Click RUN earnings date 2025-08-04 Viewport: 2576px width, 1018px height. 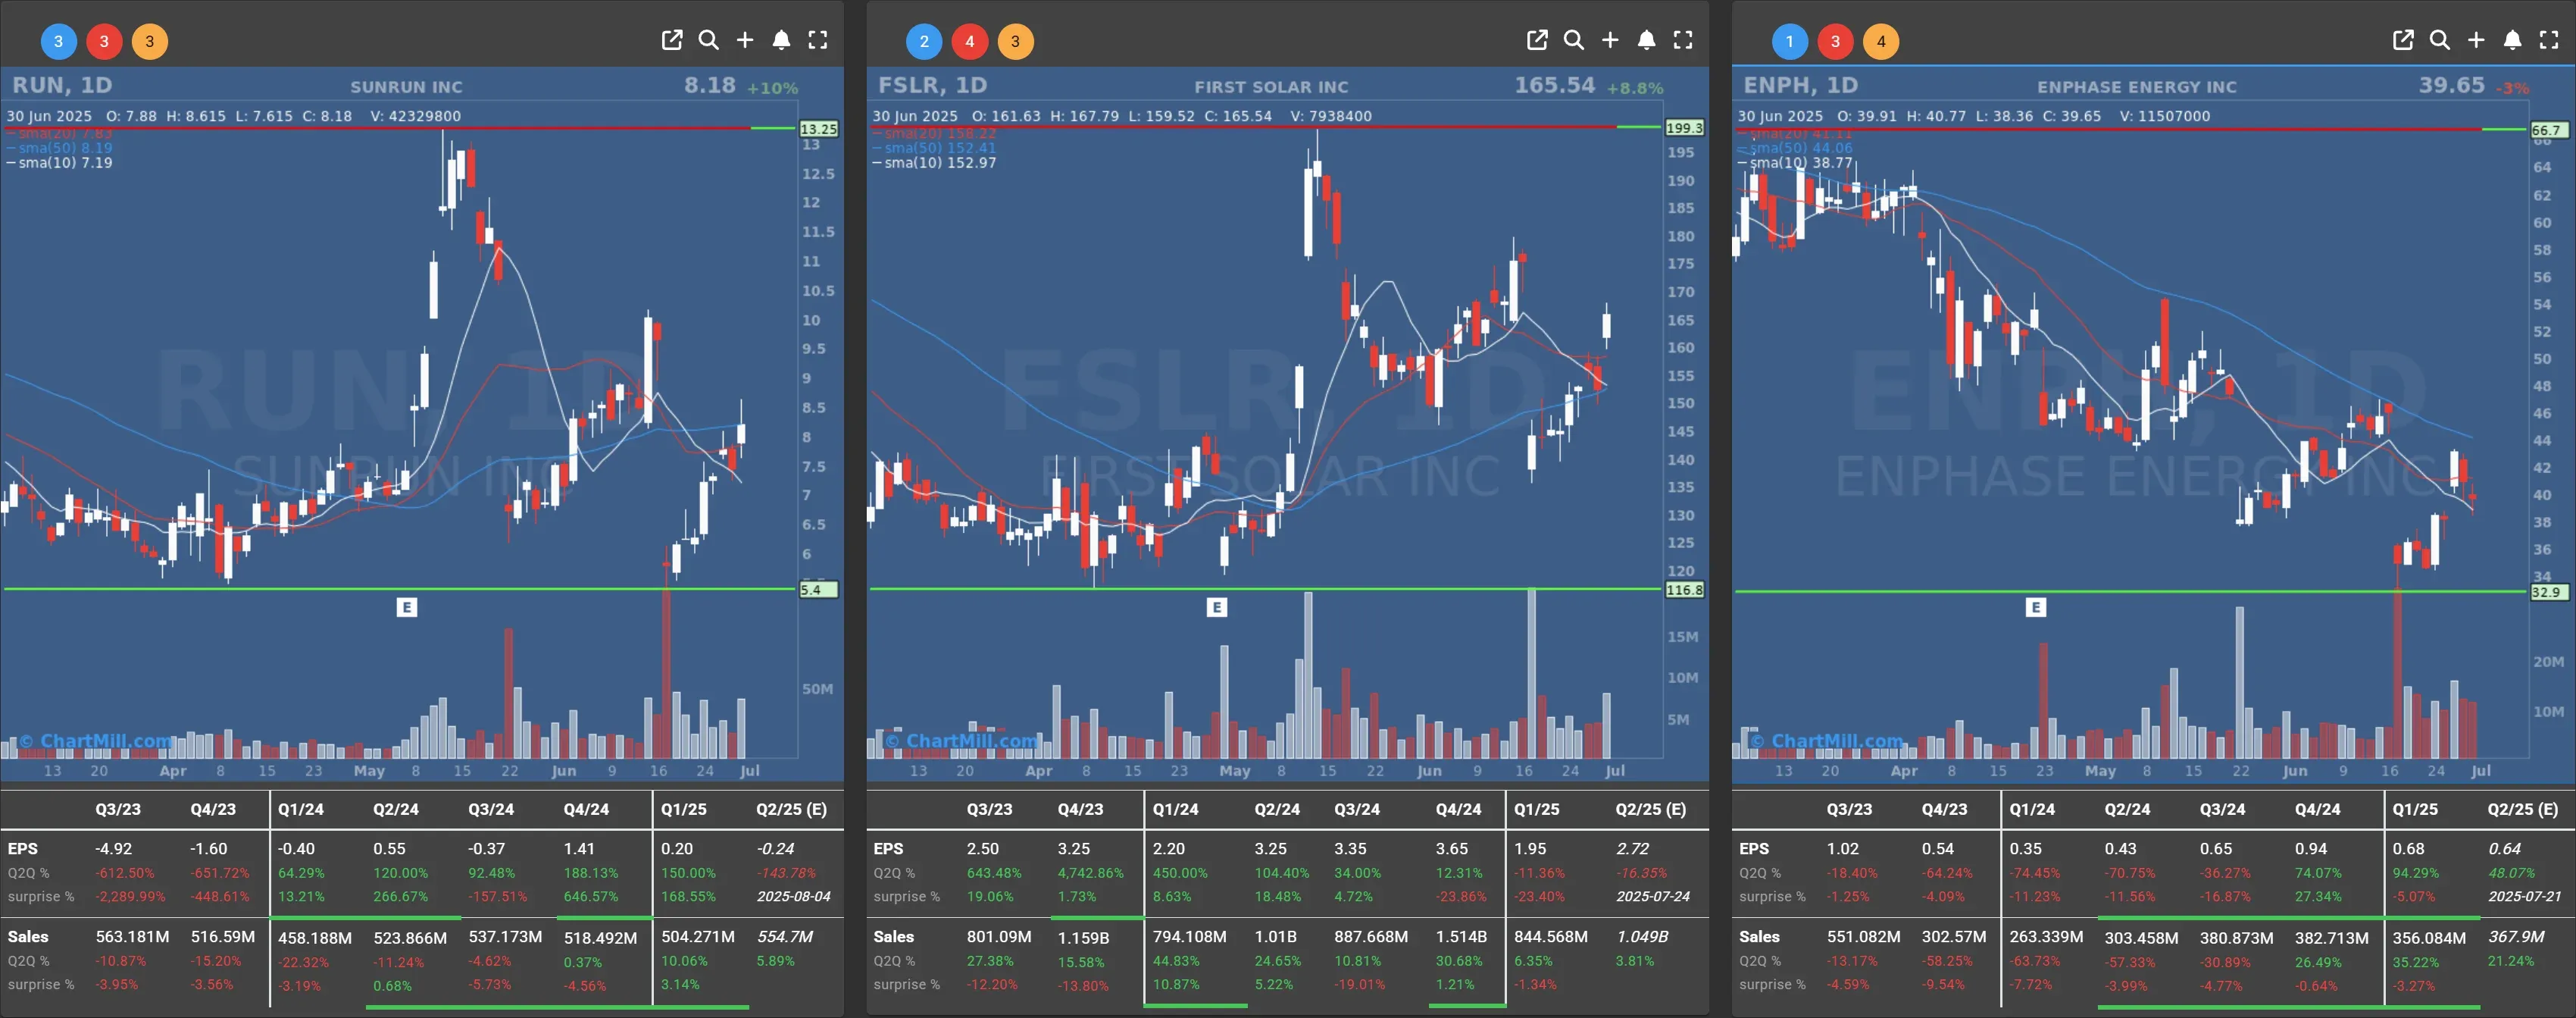[x=793, y=896]
